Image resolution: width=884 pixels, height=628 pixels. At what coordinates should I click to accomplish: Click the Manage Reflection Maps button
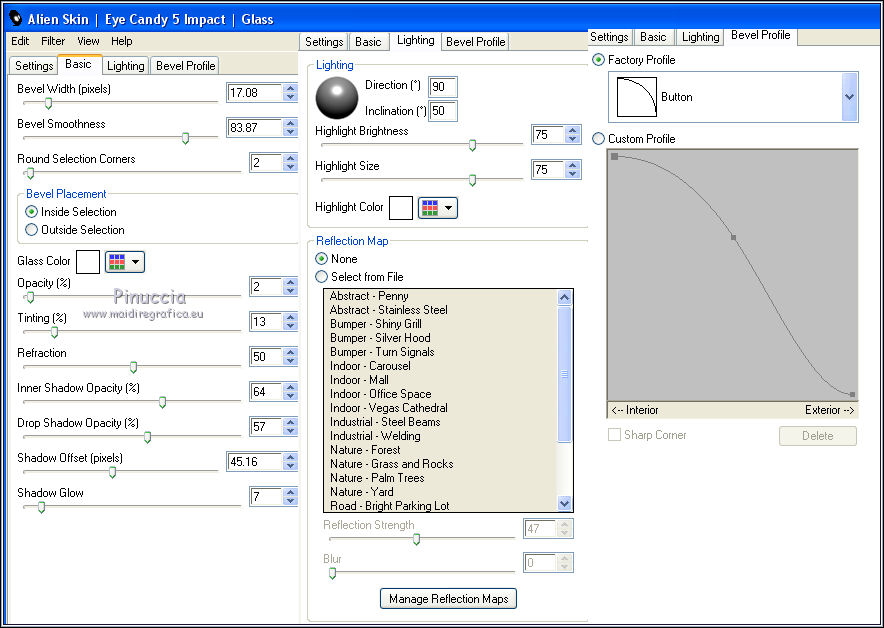(x=448, y=599)
